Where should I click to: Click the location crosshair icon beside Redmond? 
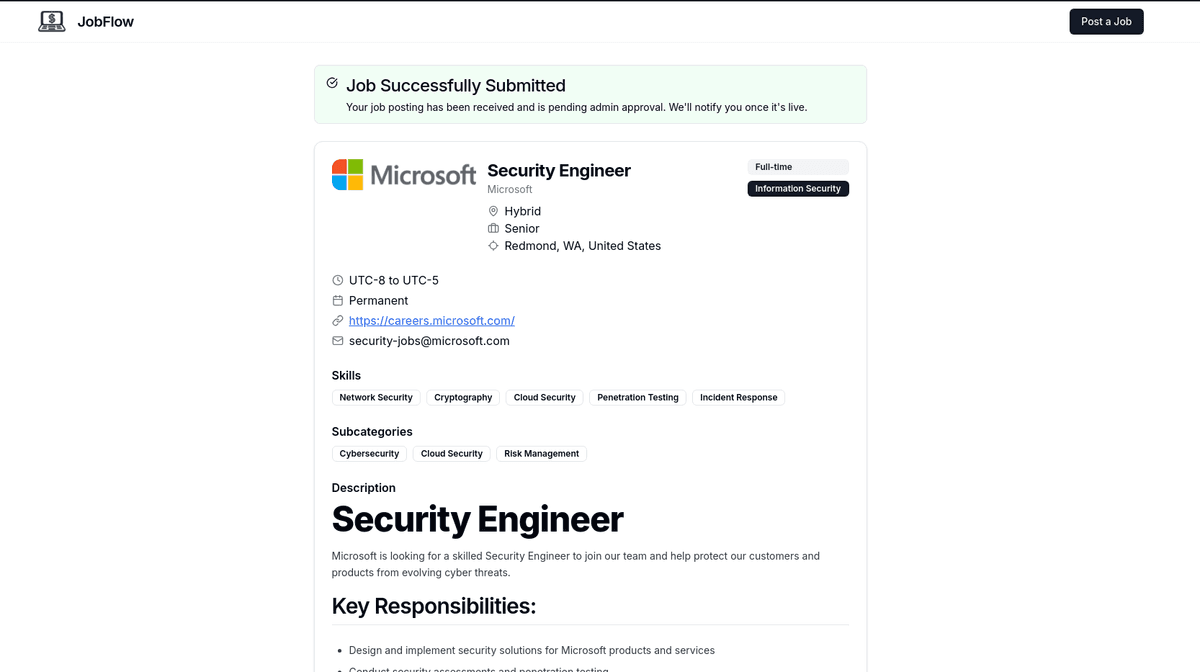pos(493,245)
